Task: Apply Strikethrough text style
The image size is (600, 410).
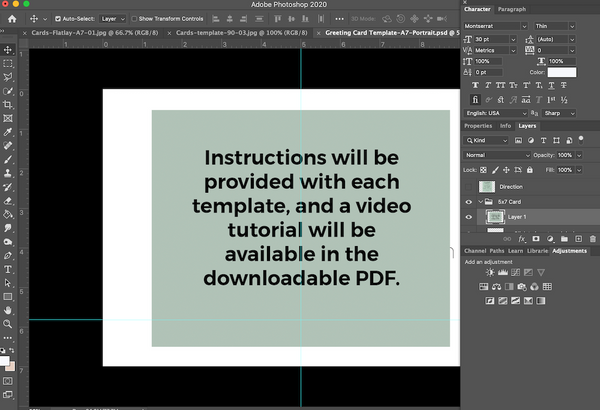Action: tap(564, 85)
